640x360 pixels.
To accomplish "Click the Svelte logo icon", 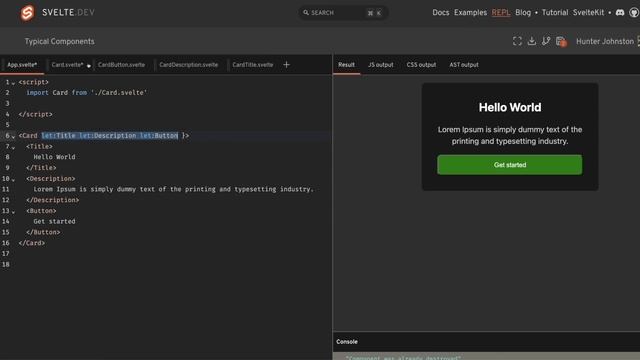I will (27, 13).
